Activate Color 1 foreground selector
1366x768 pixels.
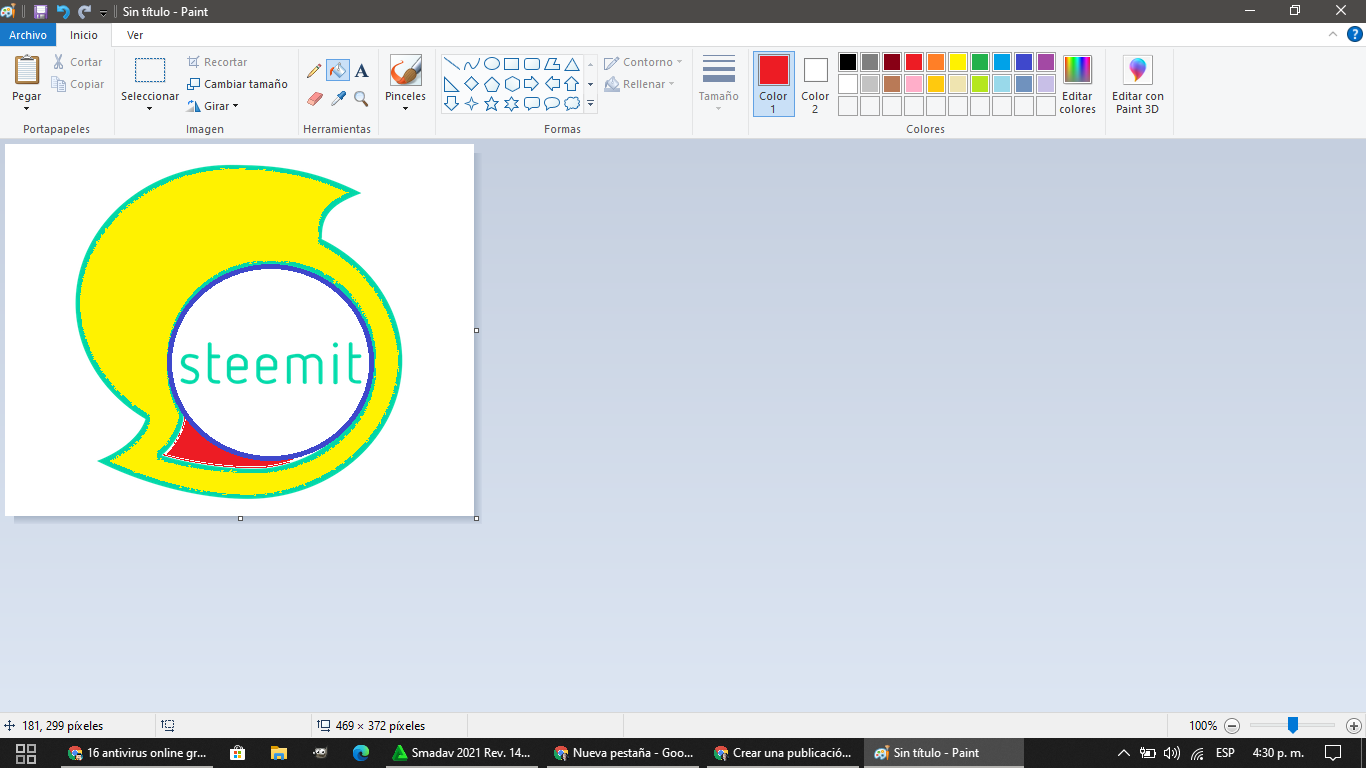point(773,85)
